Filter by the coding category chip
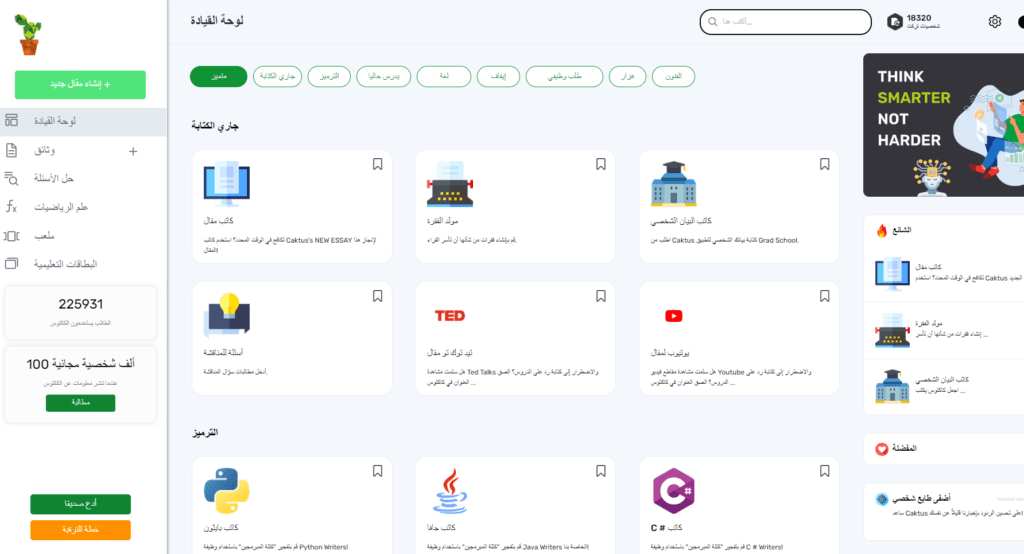This screenshot has width=1024, height=554. click(x=330, y=76)
